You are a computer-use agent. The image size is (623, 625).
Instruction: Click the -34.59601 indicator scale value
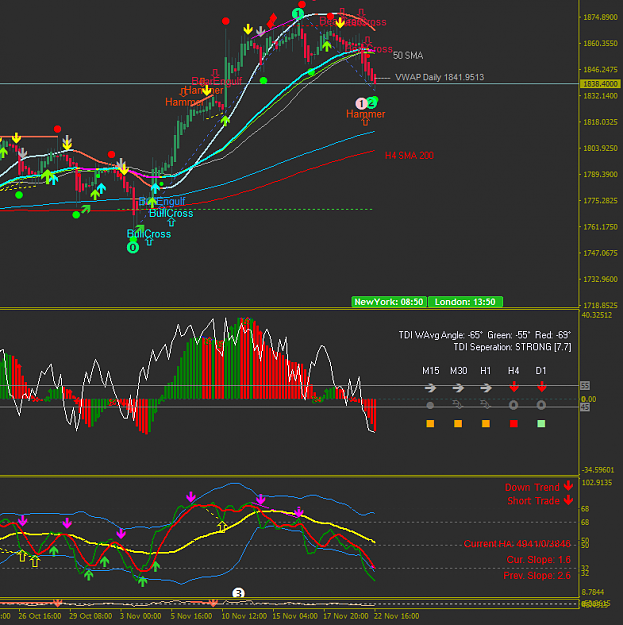click(598, 470)
